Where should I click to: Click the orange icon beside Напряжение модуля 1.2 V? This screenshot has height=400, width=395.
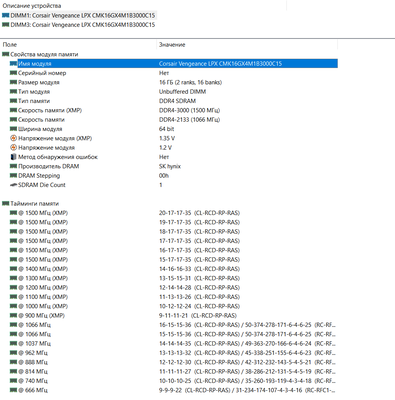coord(13,147)
